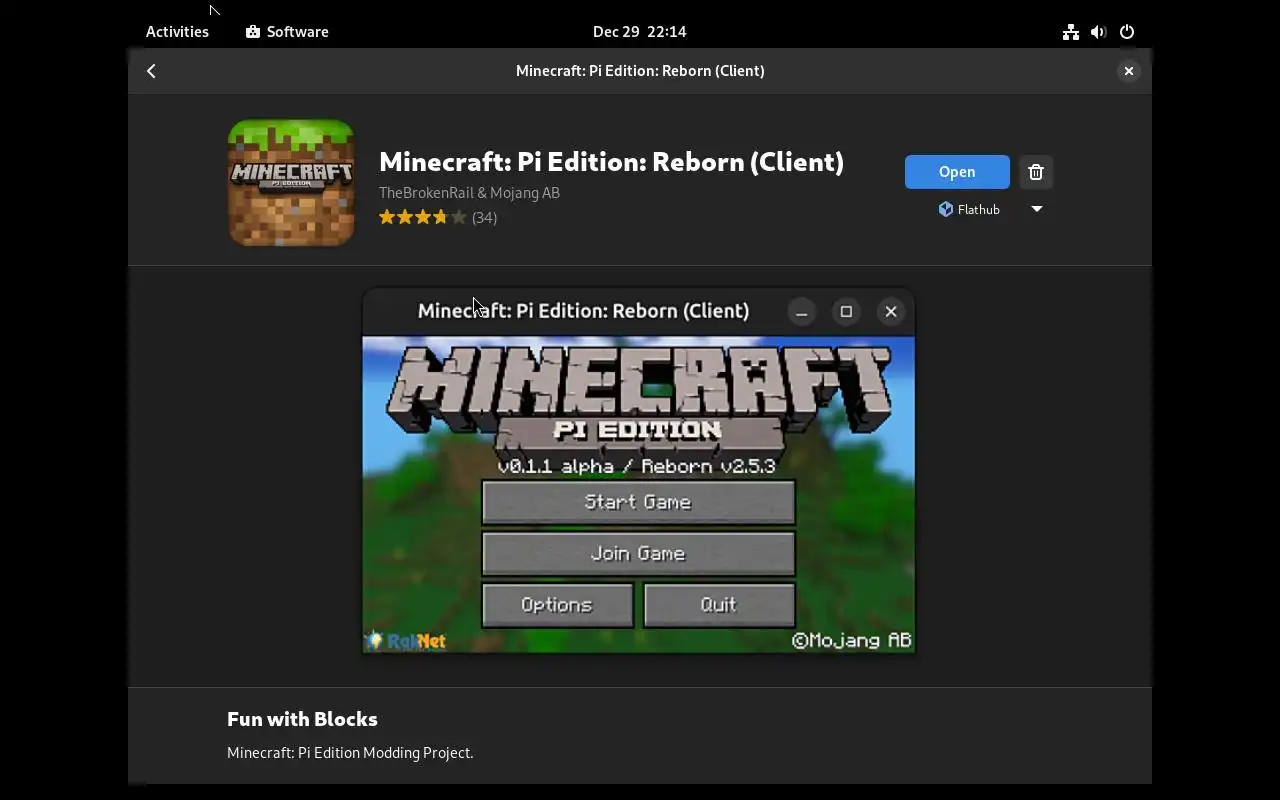Click the Minecraft grass block app icon

291,183
